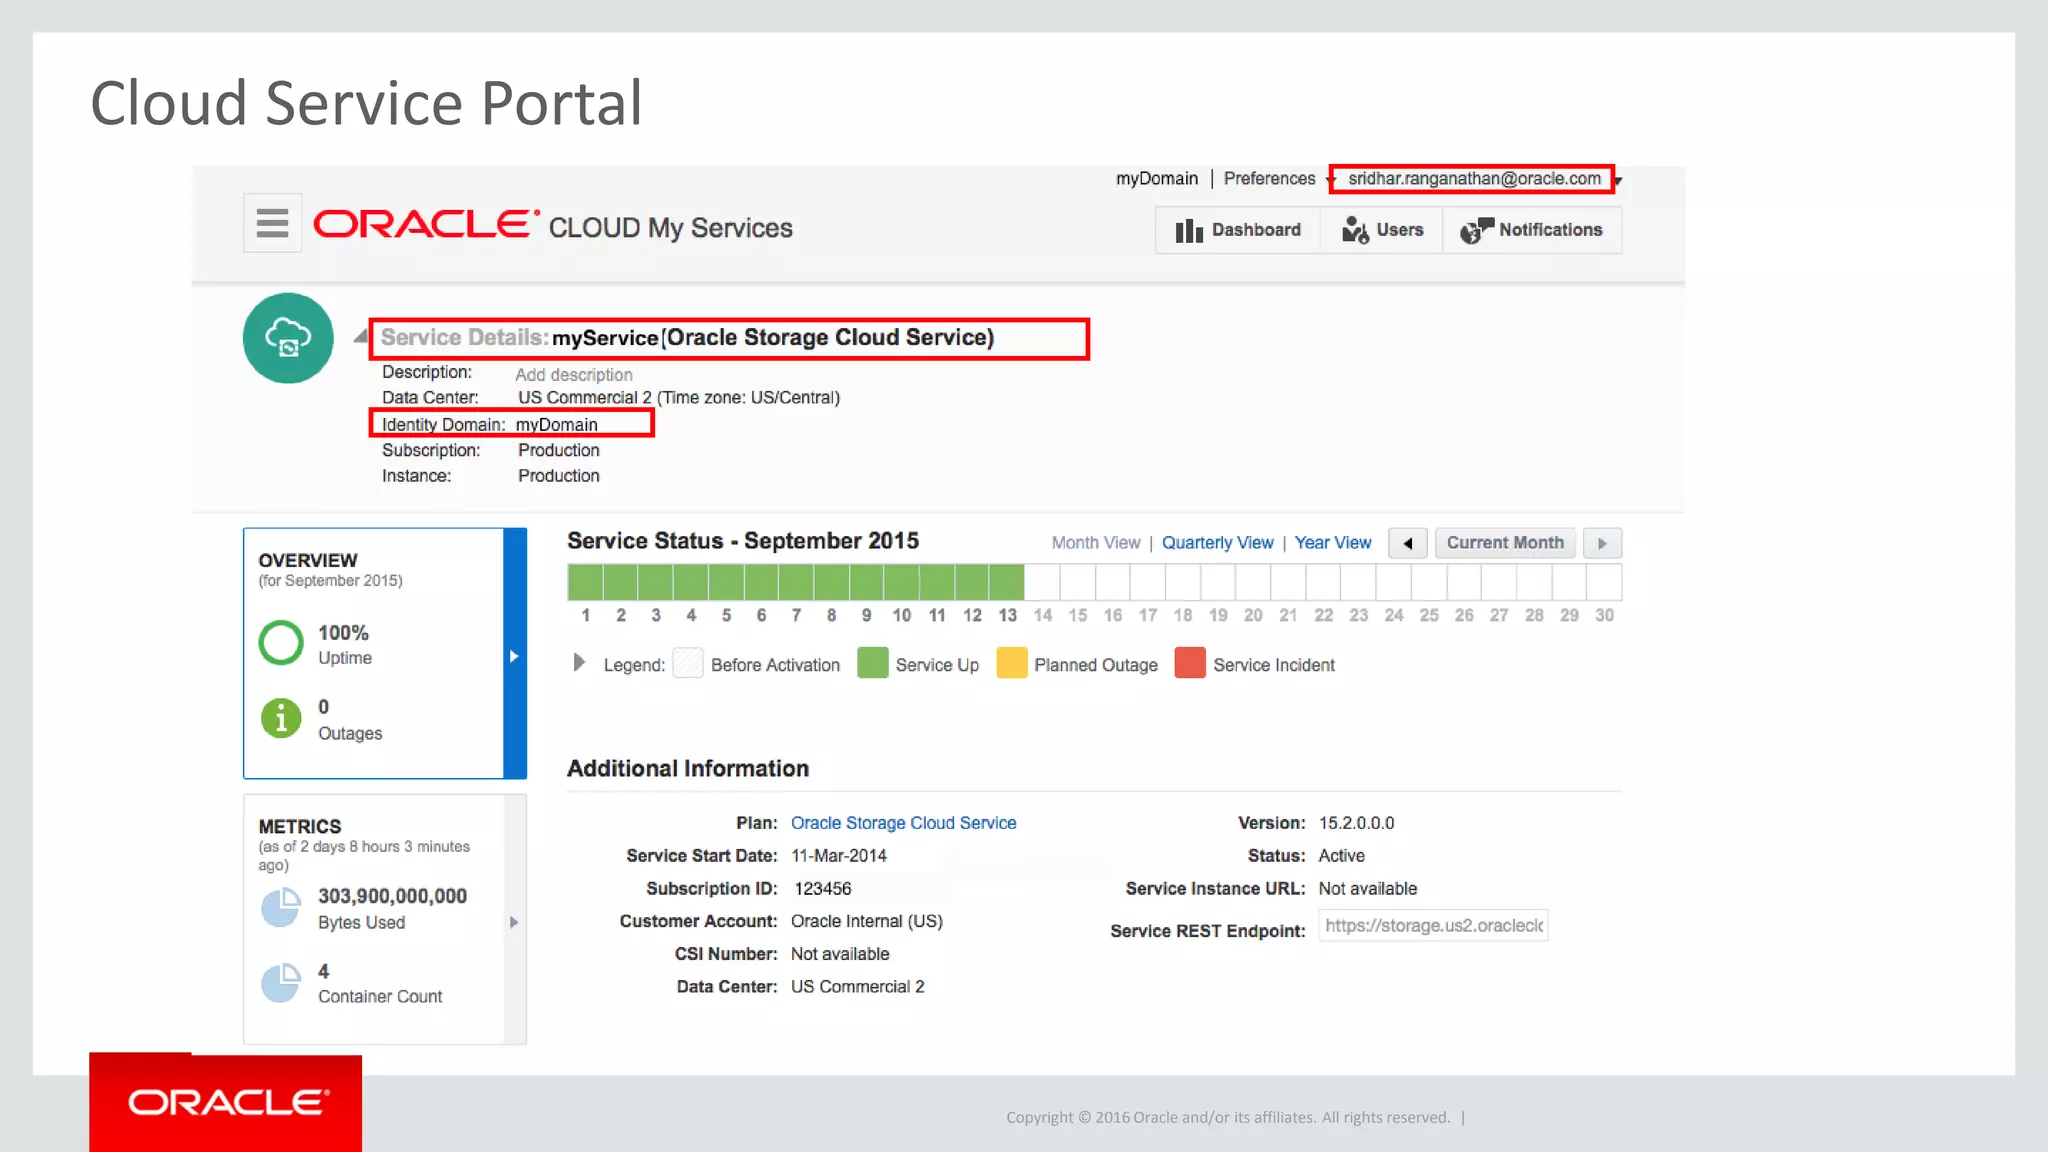Viewport: 2048px width, 1152px height.
Task: Open the Oracle Storage Cloud Service plan link
Action: point(903,823)
